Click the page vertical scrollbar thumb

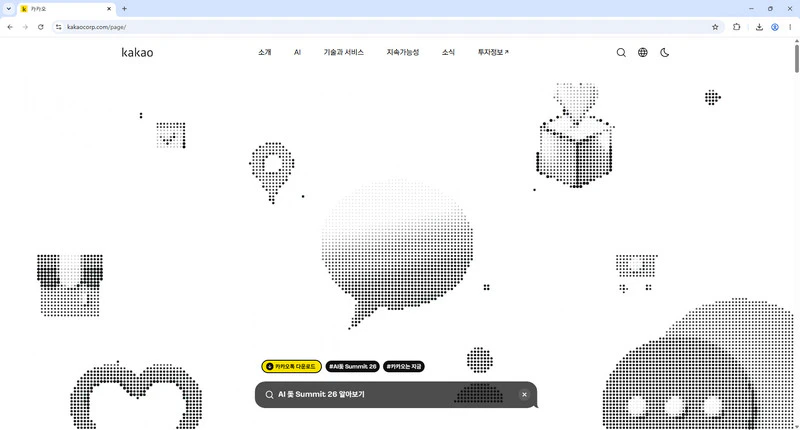[x=796, y=58]
